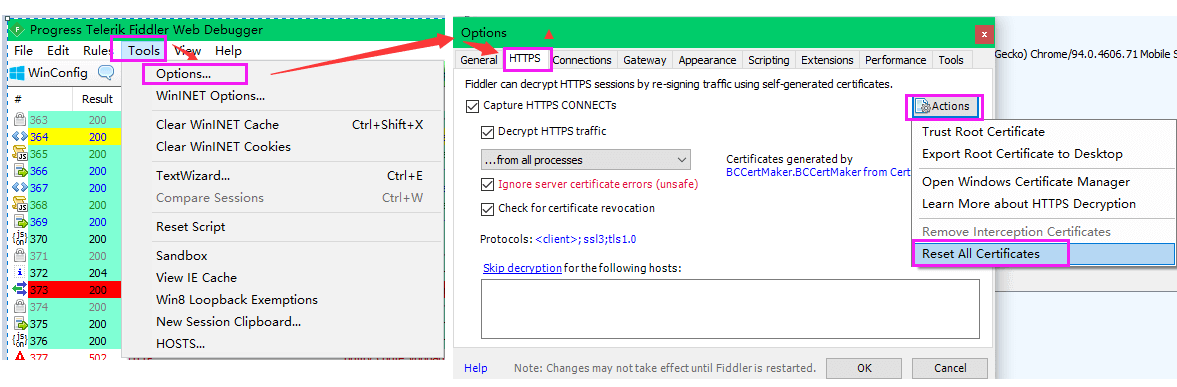Screen dimensions: 1177x387
Task: Select session 371 lock icon
Action: click(x=20, y=256)
